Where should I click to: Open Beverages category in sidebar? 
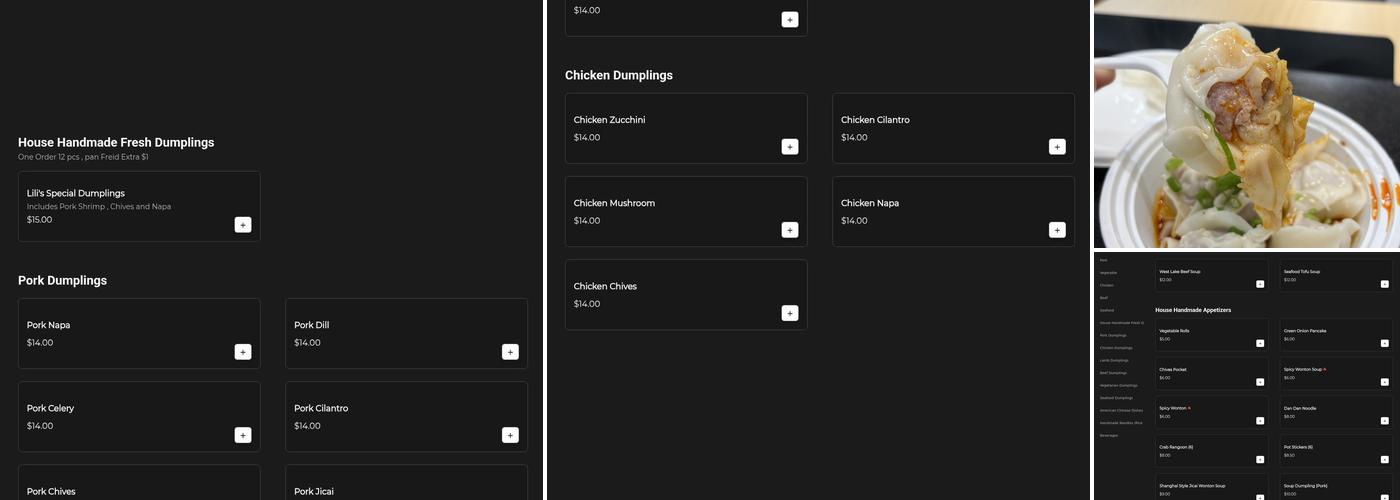click(x=1109, y=435)
